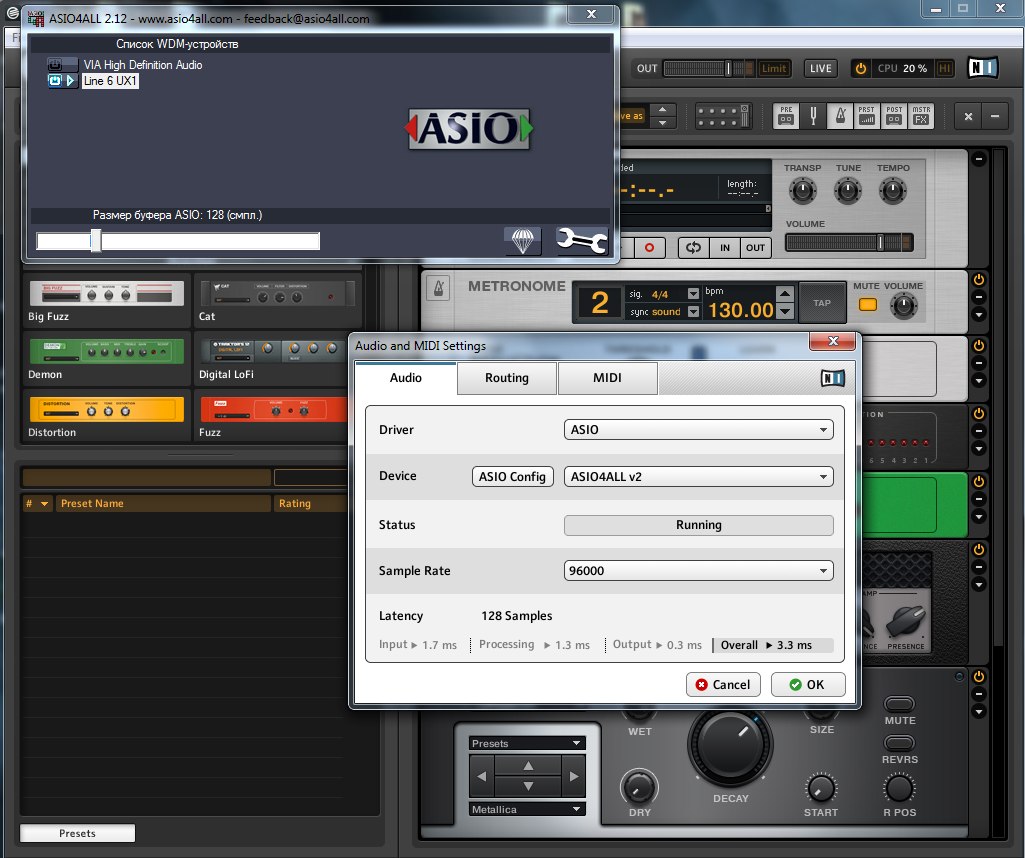Toggle the PRE tapedeck in Guitar Rig toolbar
The width and height of the screenshot is (1025, 858).
click(x=786, y=116)
